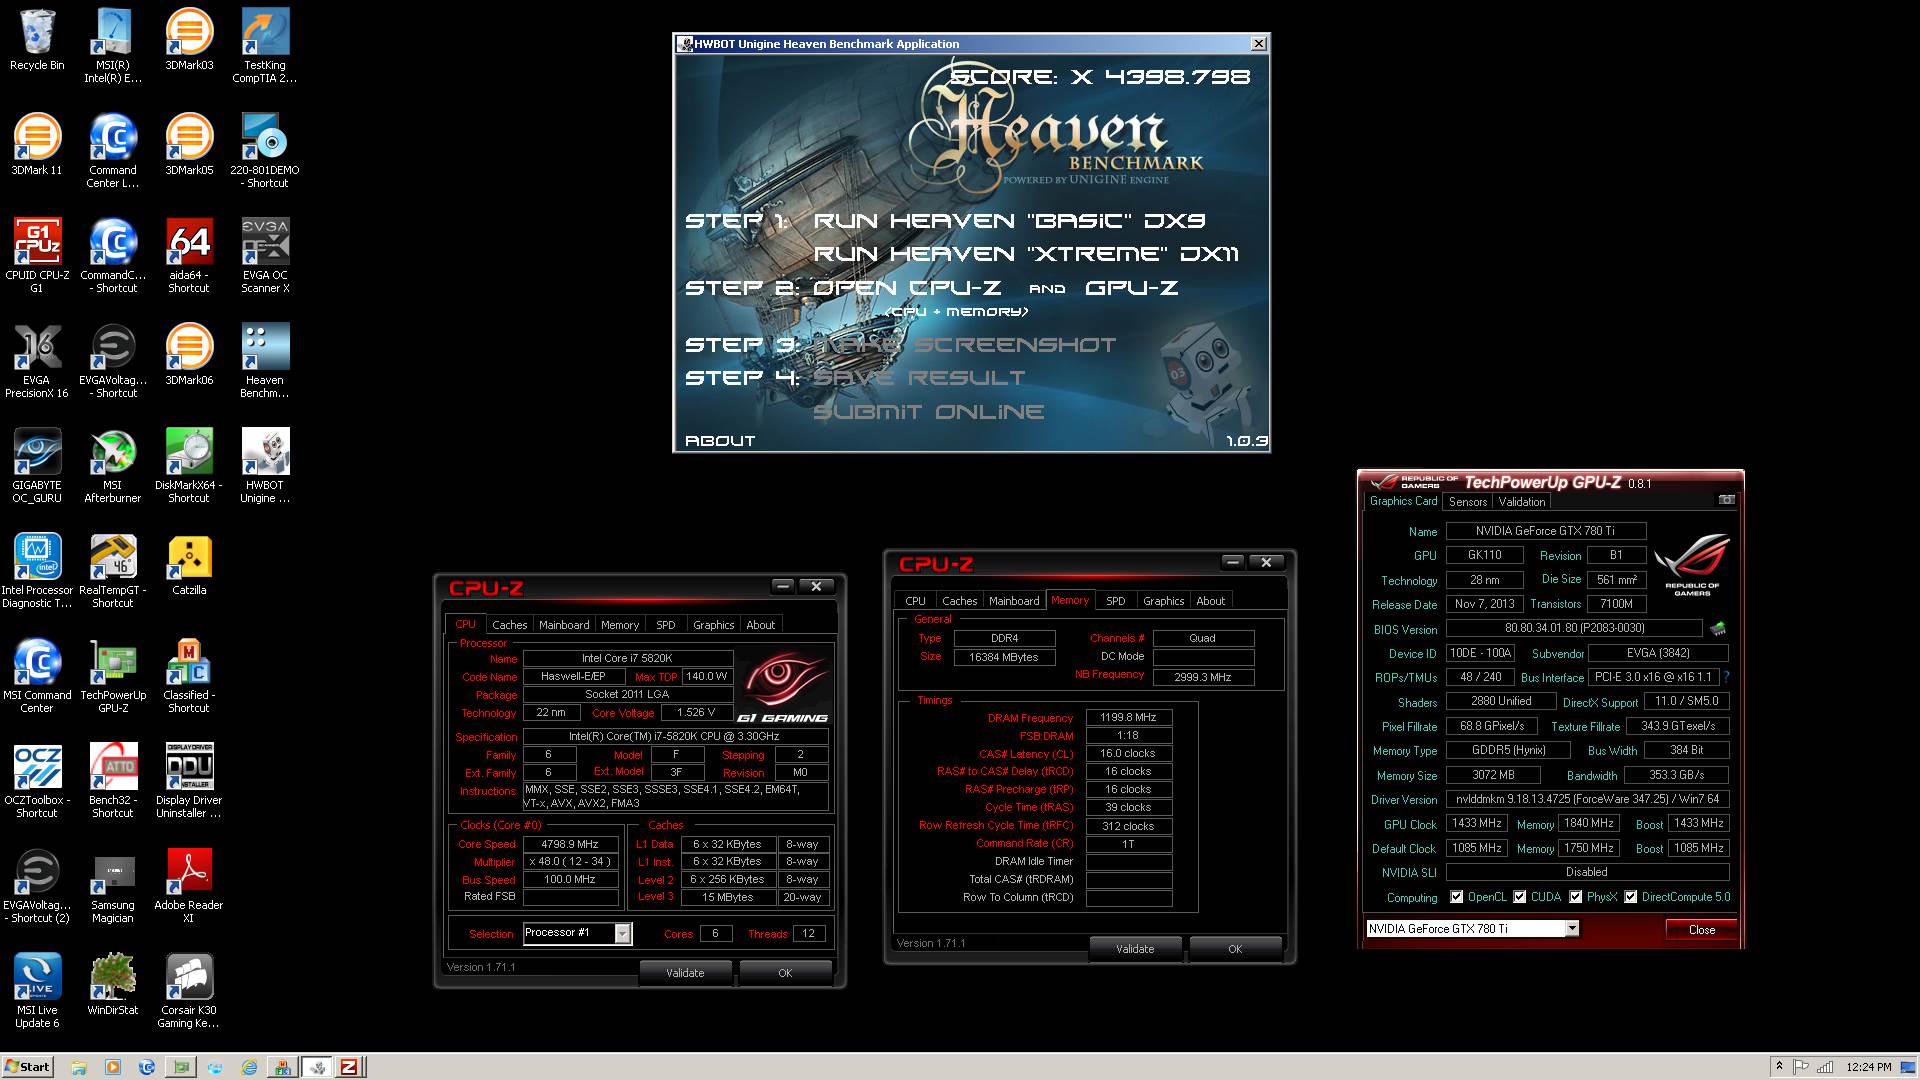Viewport: 1920px width, 1080px height.
Task: Click Run Heaven "Basic" DX9 in HWBOT
Action: click(x=1009, y=221)
